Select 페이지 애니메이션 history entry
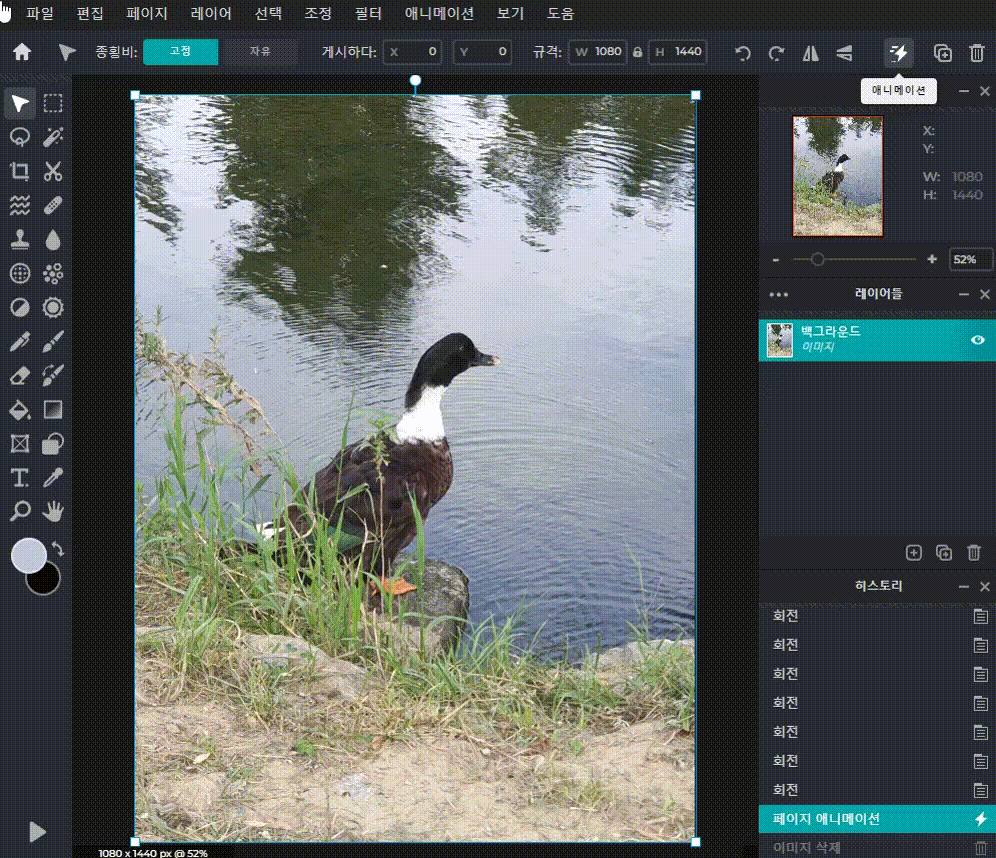This screenshot has height=858, width=996. 877,819
